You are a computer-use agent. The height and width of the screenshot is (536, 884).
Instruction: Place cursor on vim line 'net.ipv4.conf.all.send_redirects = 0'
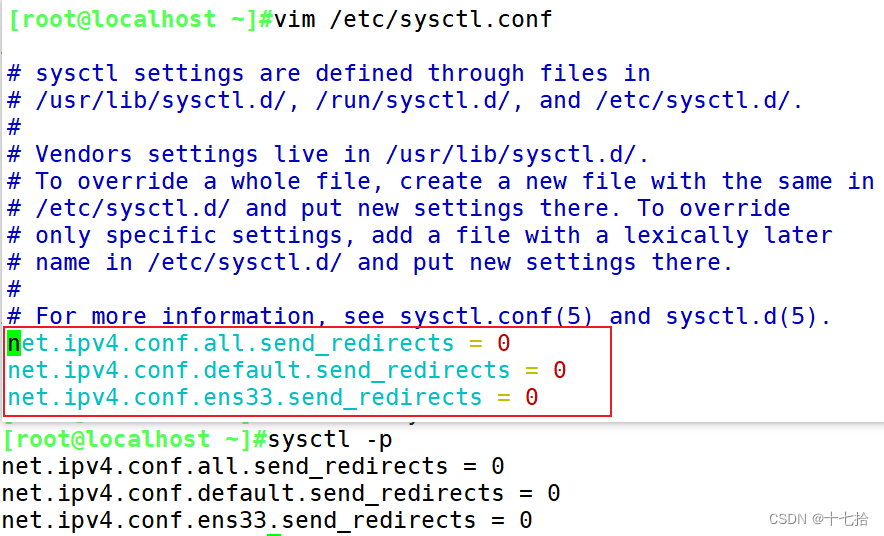tap(259, 344)
